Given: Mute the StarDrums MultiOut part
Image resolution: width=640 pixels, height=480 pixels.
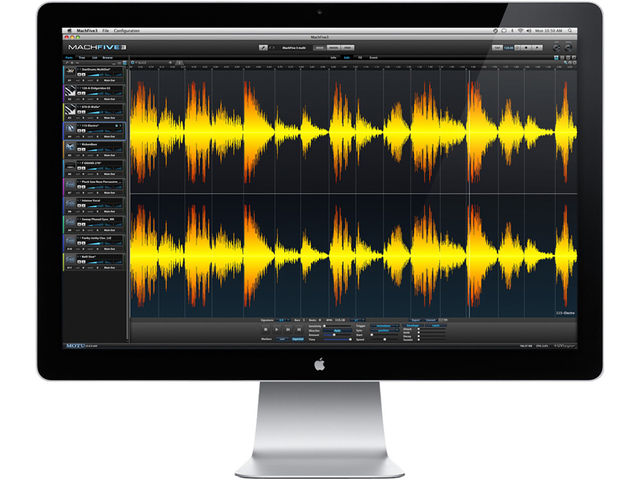Looking at the screenshot, I should 80,75.
